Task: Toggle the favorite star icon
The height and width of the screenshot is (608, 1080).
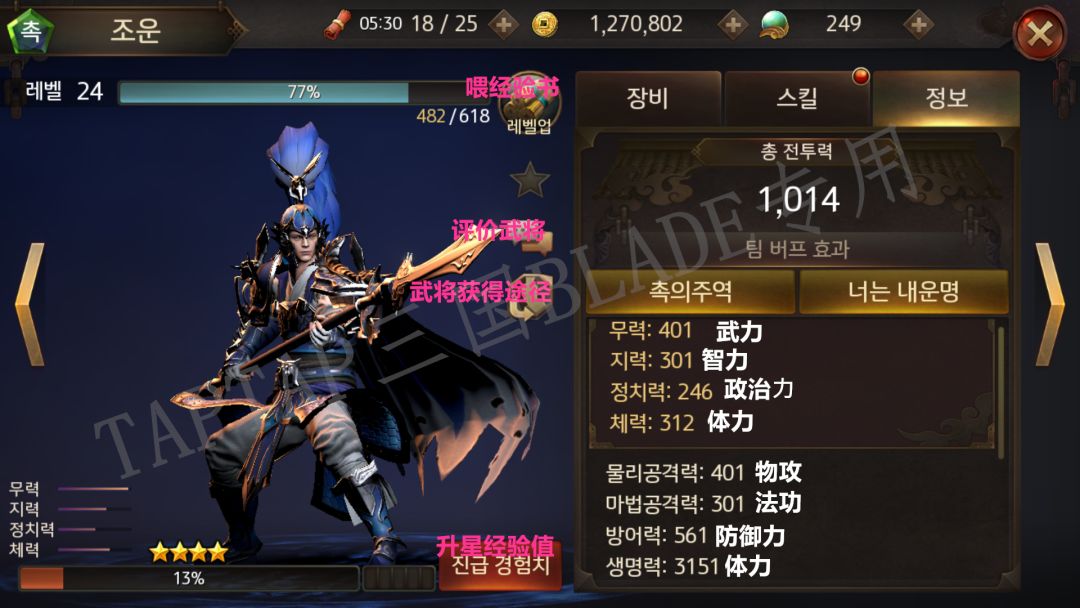Action: [530, 180]
